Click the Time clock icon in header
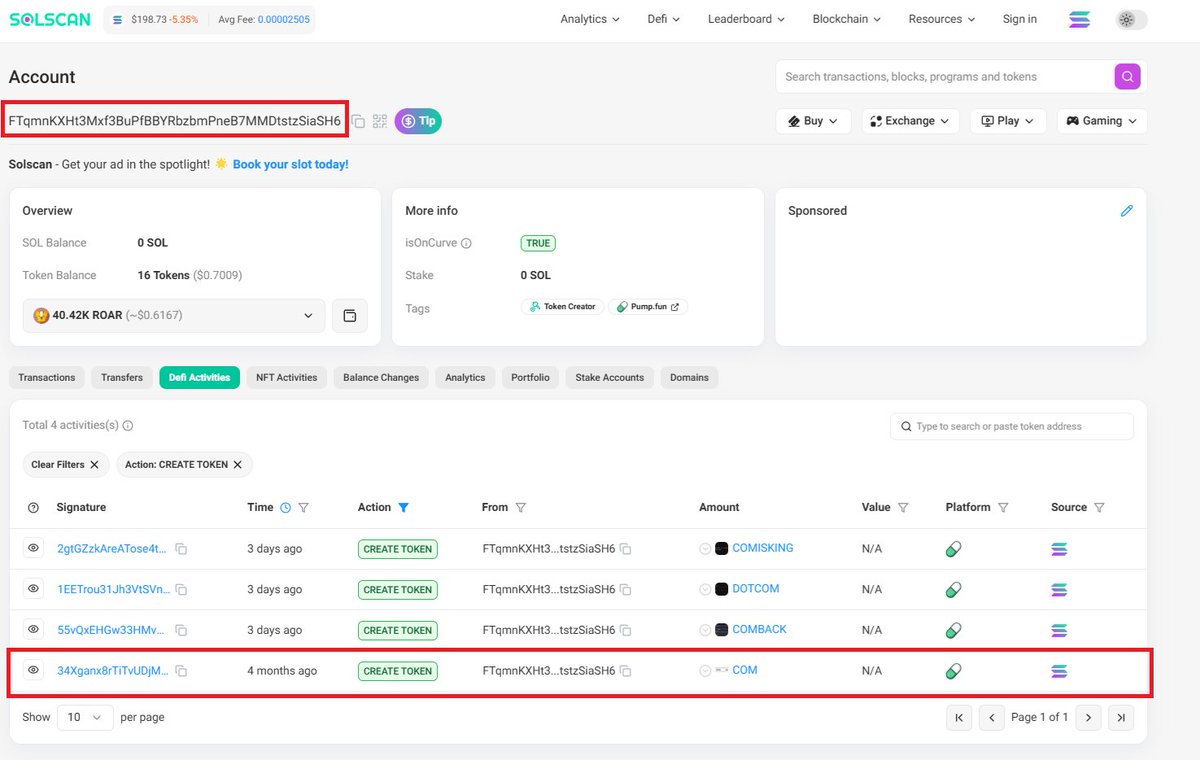This screenshot has width=1200, height=760. (x=286, y=508)
